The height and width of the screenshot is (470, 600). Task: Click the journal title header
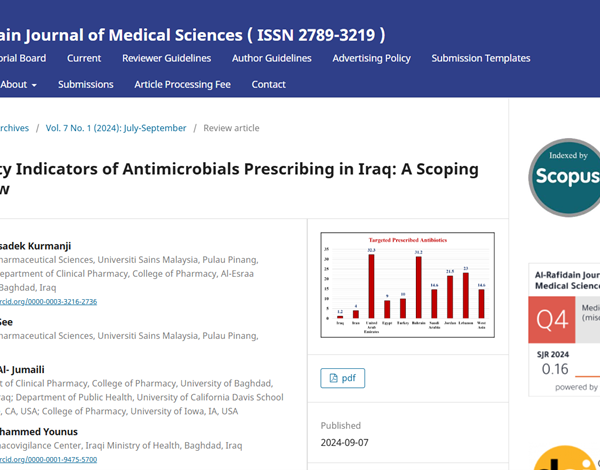coord(192,36)
